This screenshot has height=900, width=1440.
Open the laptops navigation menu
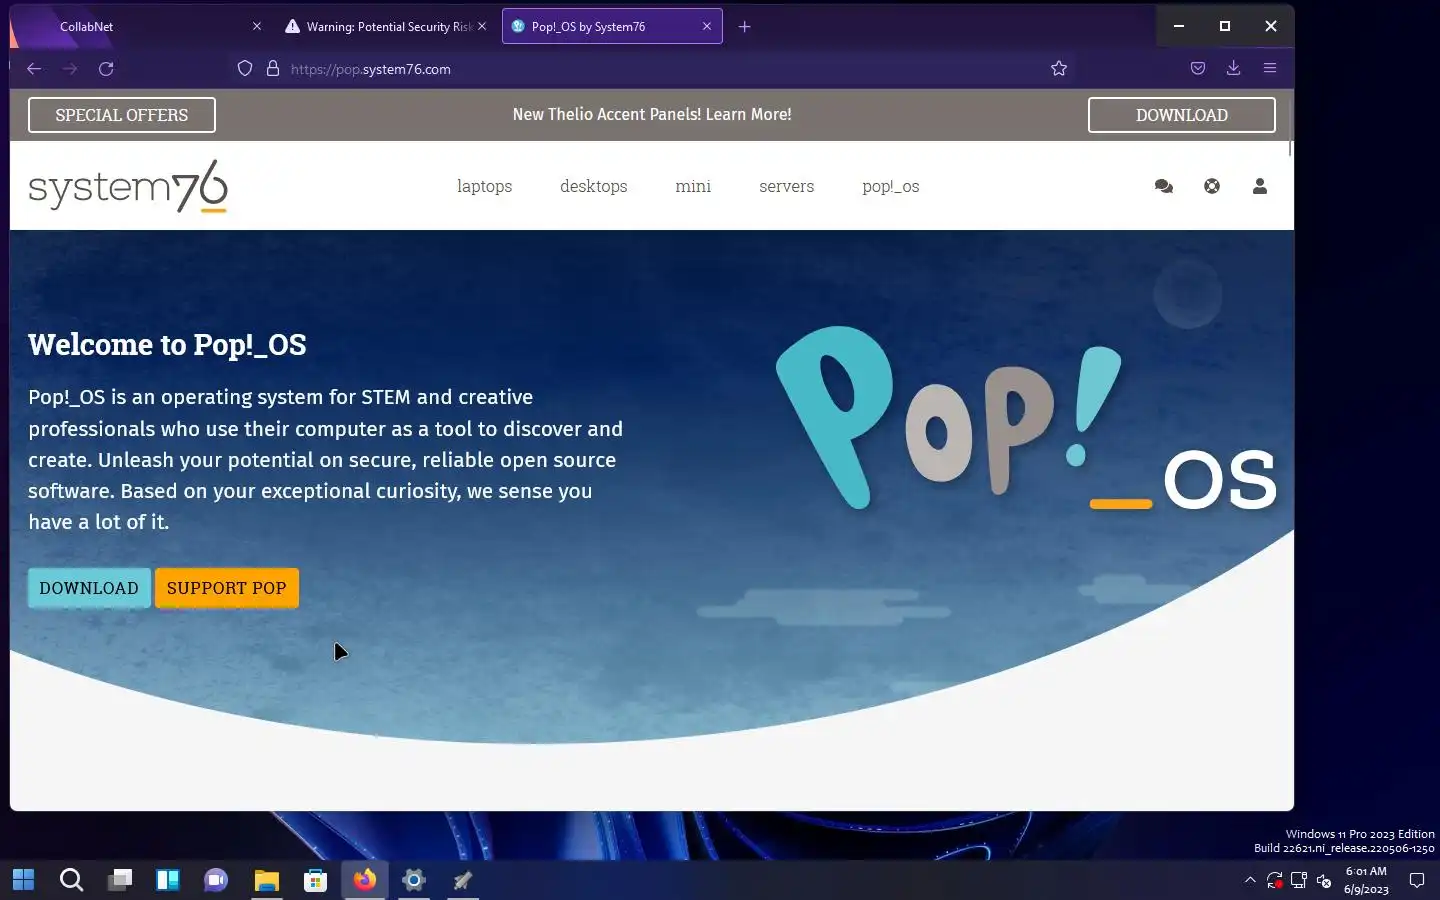(x=484, y=186)
